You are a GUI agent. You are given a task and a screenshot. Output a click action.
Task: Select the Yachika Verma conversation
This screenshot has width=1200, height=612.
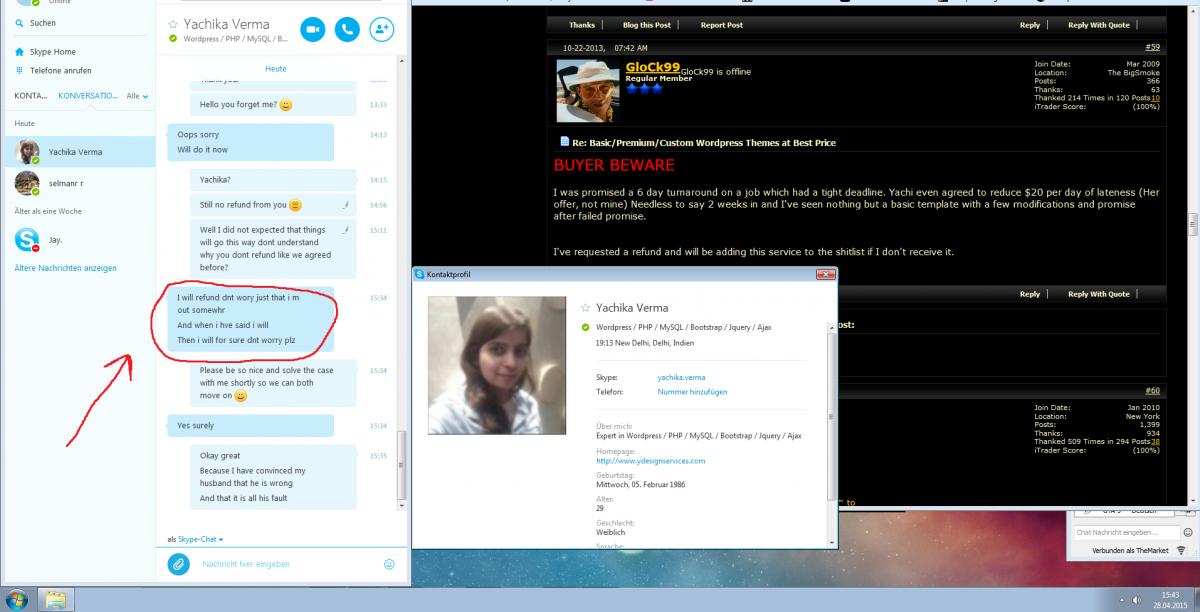(x=78, y=152)
